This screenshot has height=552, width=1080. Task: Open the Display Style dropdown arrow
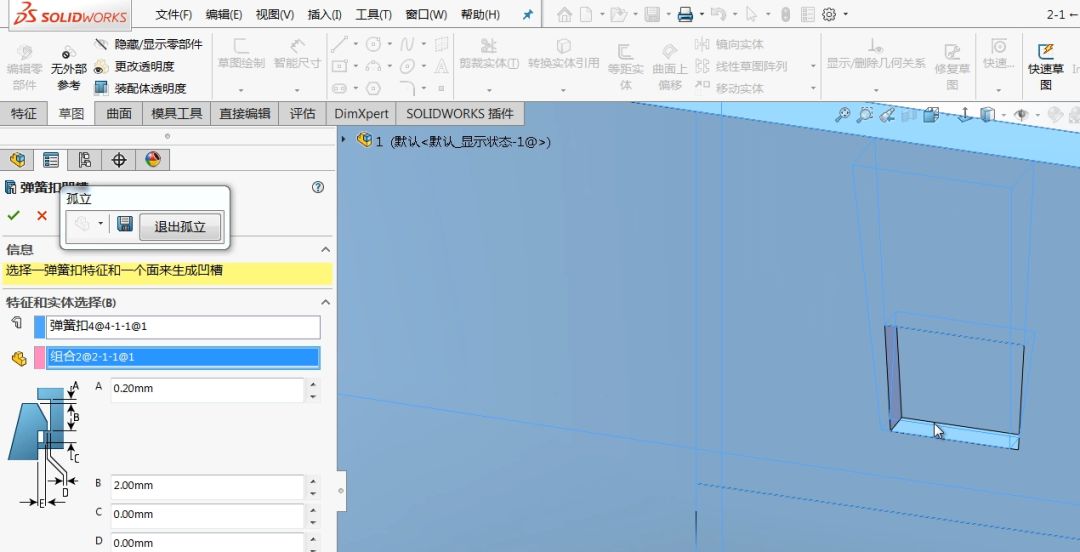point(1003,115)
